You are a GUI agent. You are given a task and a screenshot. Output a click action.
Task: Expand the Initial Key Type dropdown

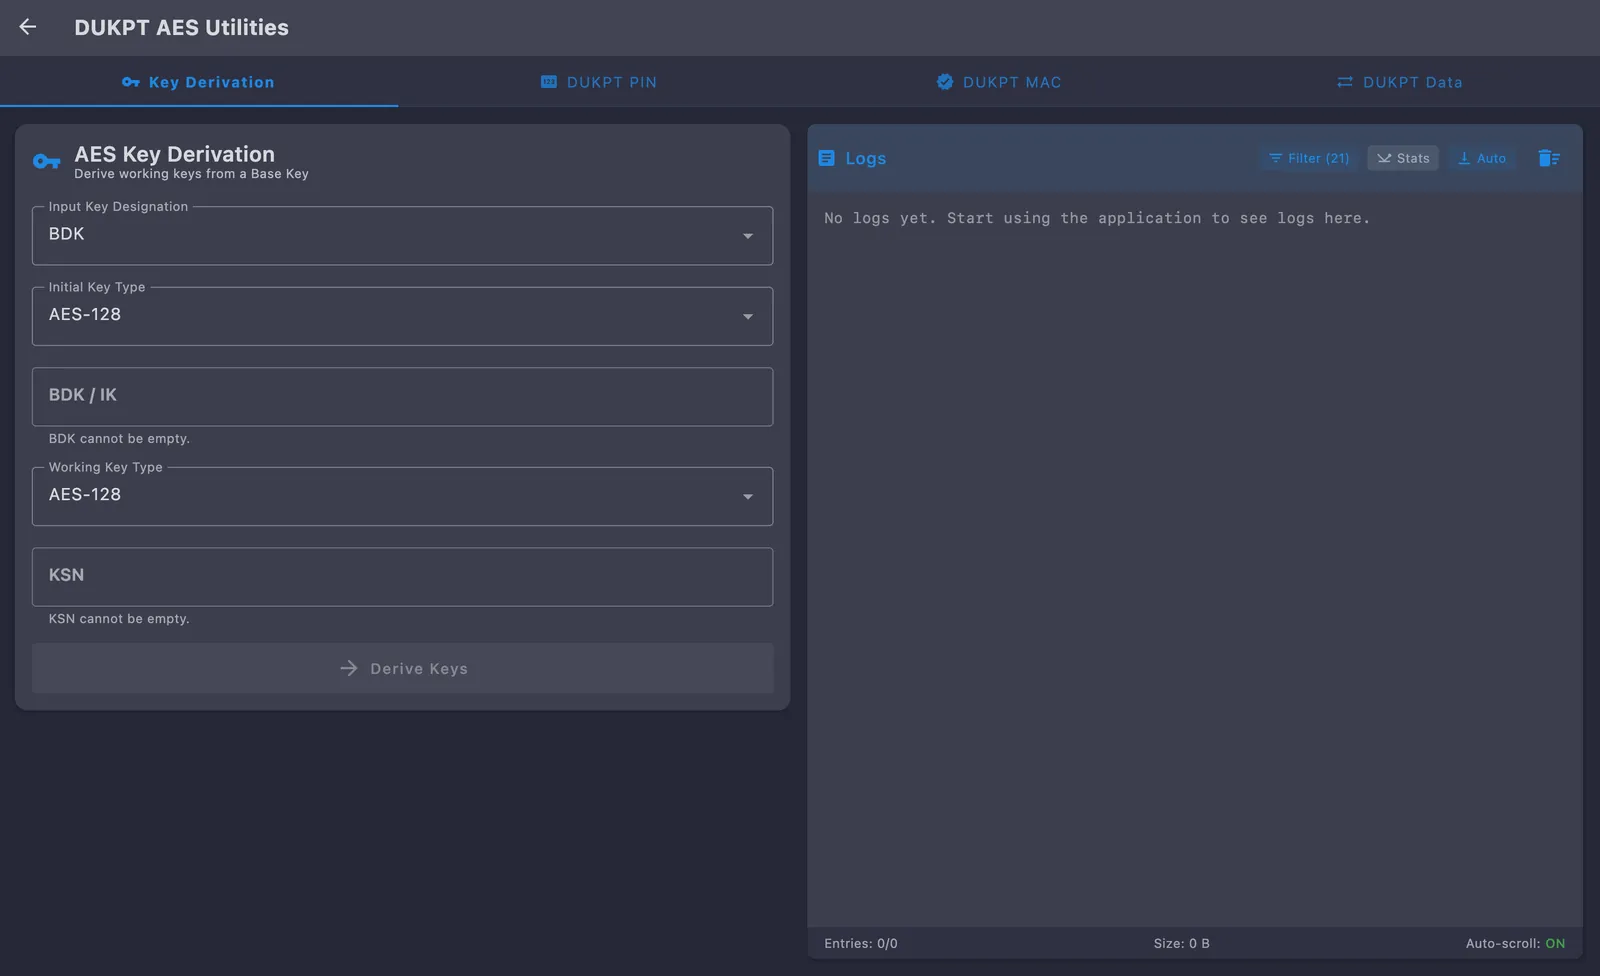(x=402, y=316)
